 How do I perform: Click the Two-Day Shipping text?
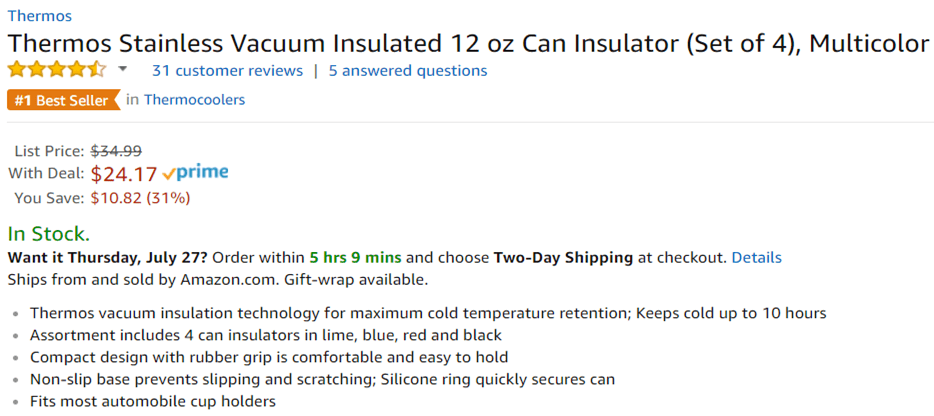[x=563, y=258]
